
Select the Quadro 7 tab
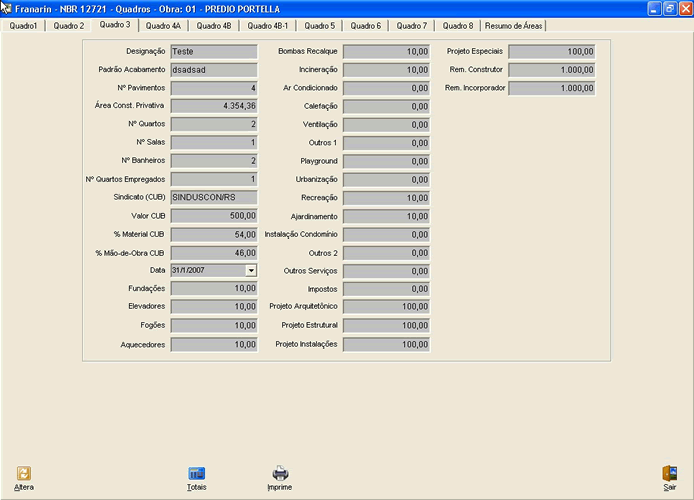(x=412, y=26)
